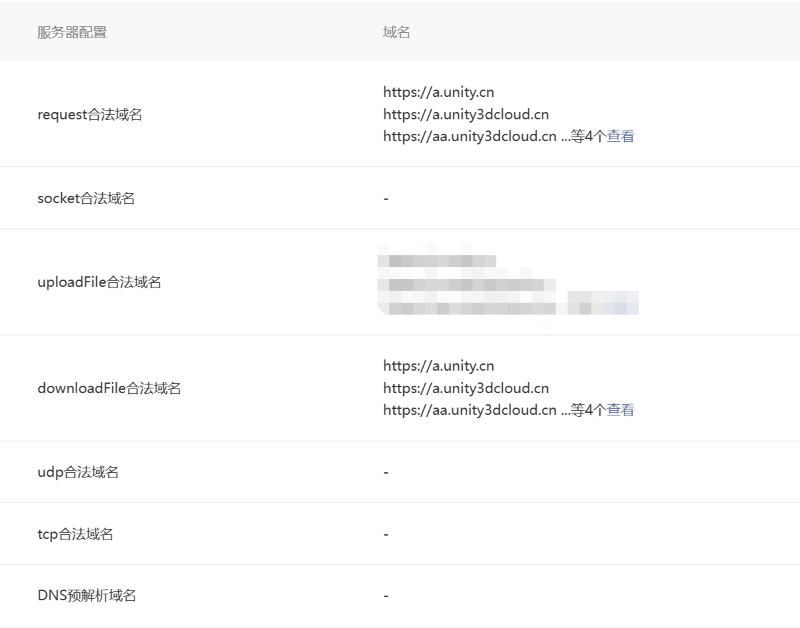The image size is (800, 628).
Task: Select the uploadFile合法域名 row label
Action: tap(99, 282)
